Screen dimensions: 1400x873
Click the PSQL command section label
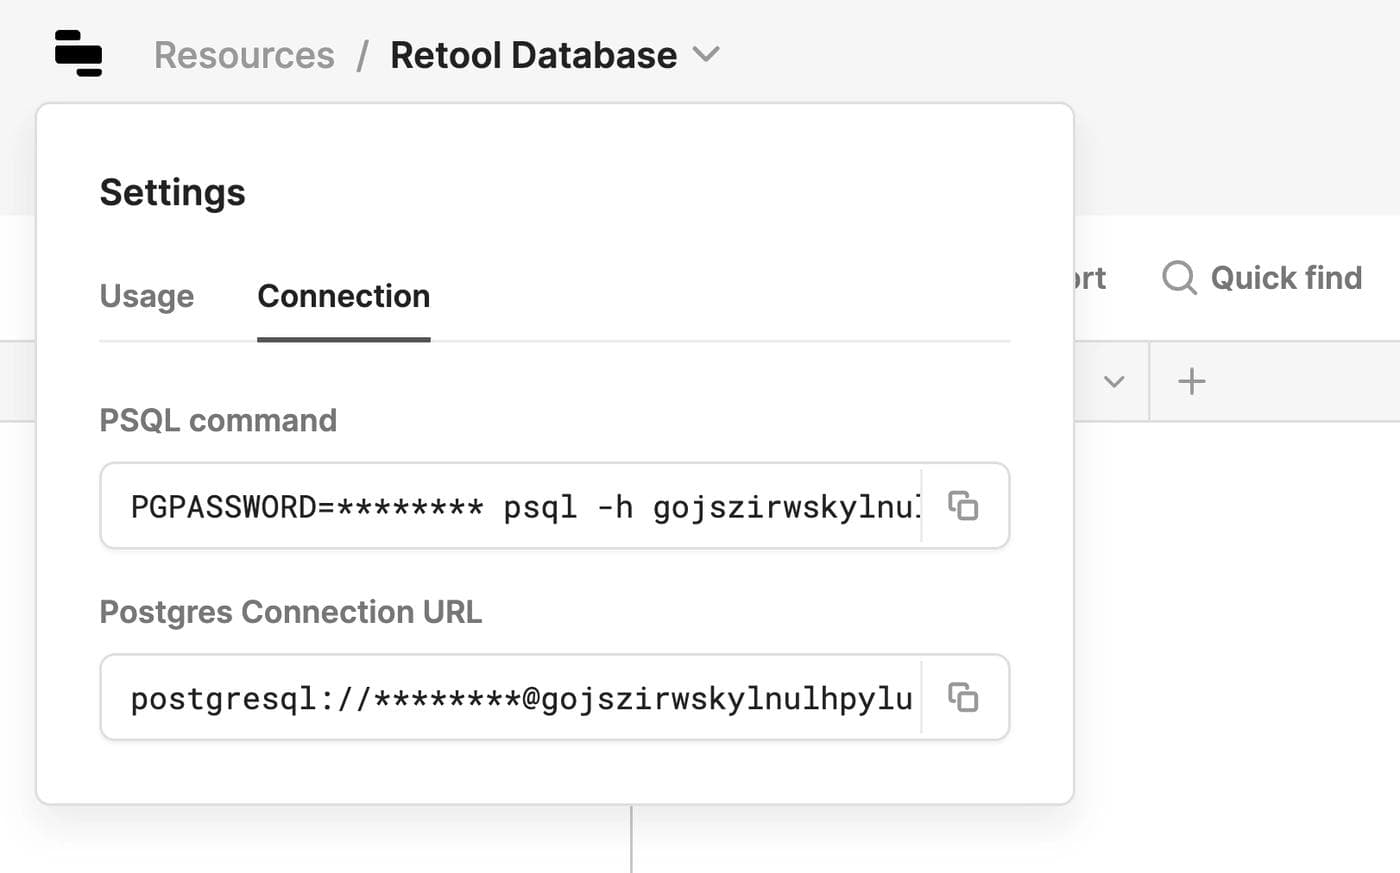tap(218, 420)
